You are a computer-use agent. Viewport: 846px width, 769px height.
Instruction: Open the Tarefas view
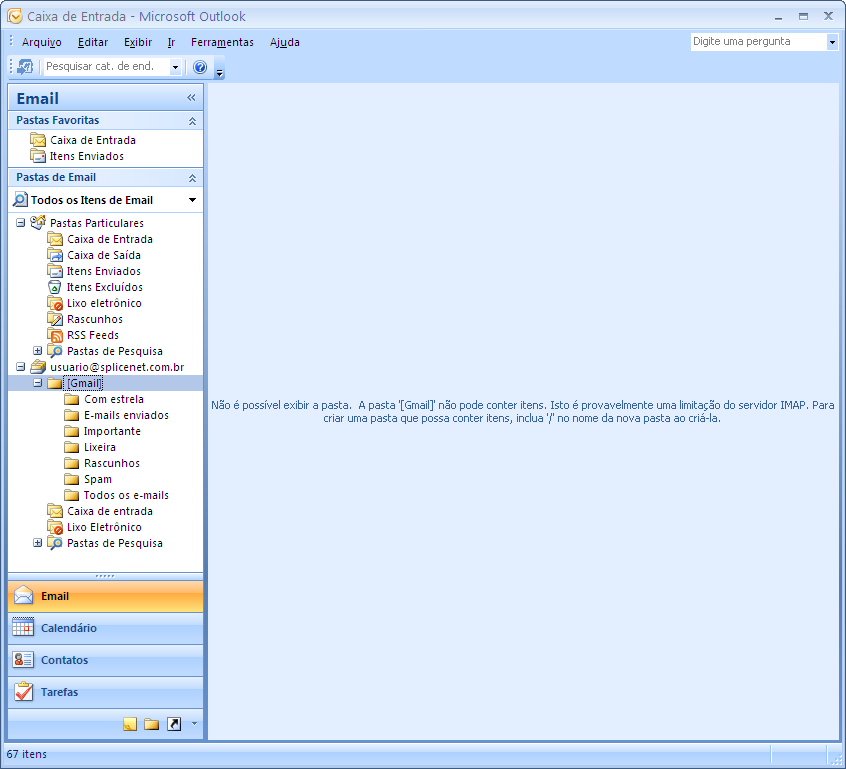click(106, 692)
